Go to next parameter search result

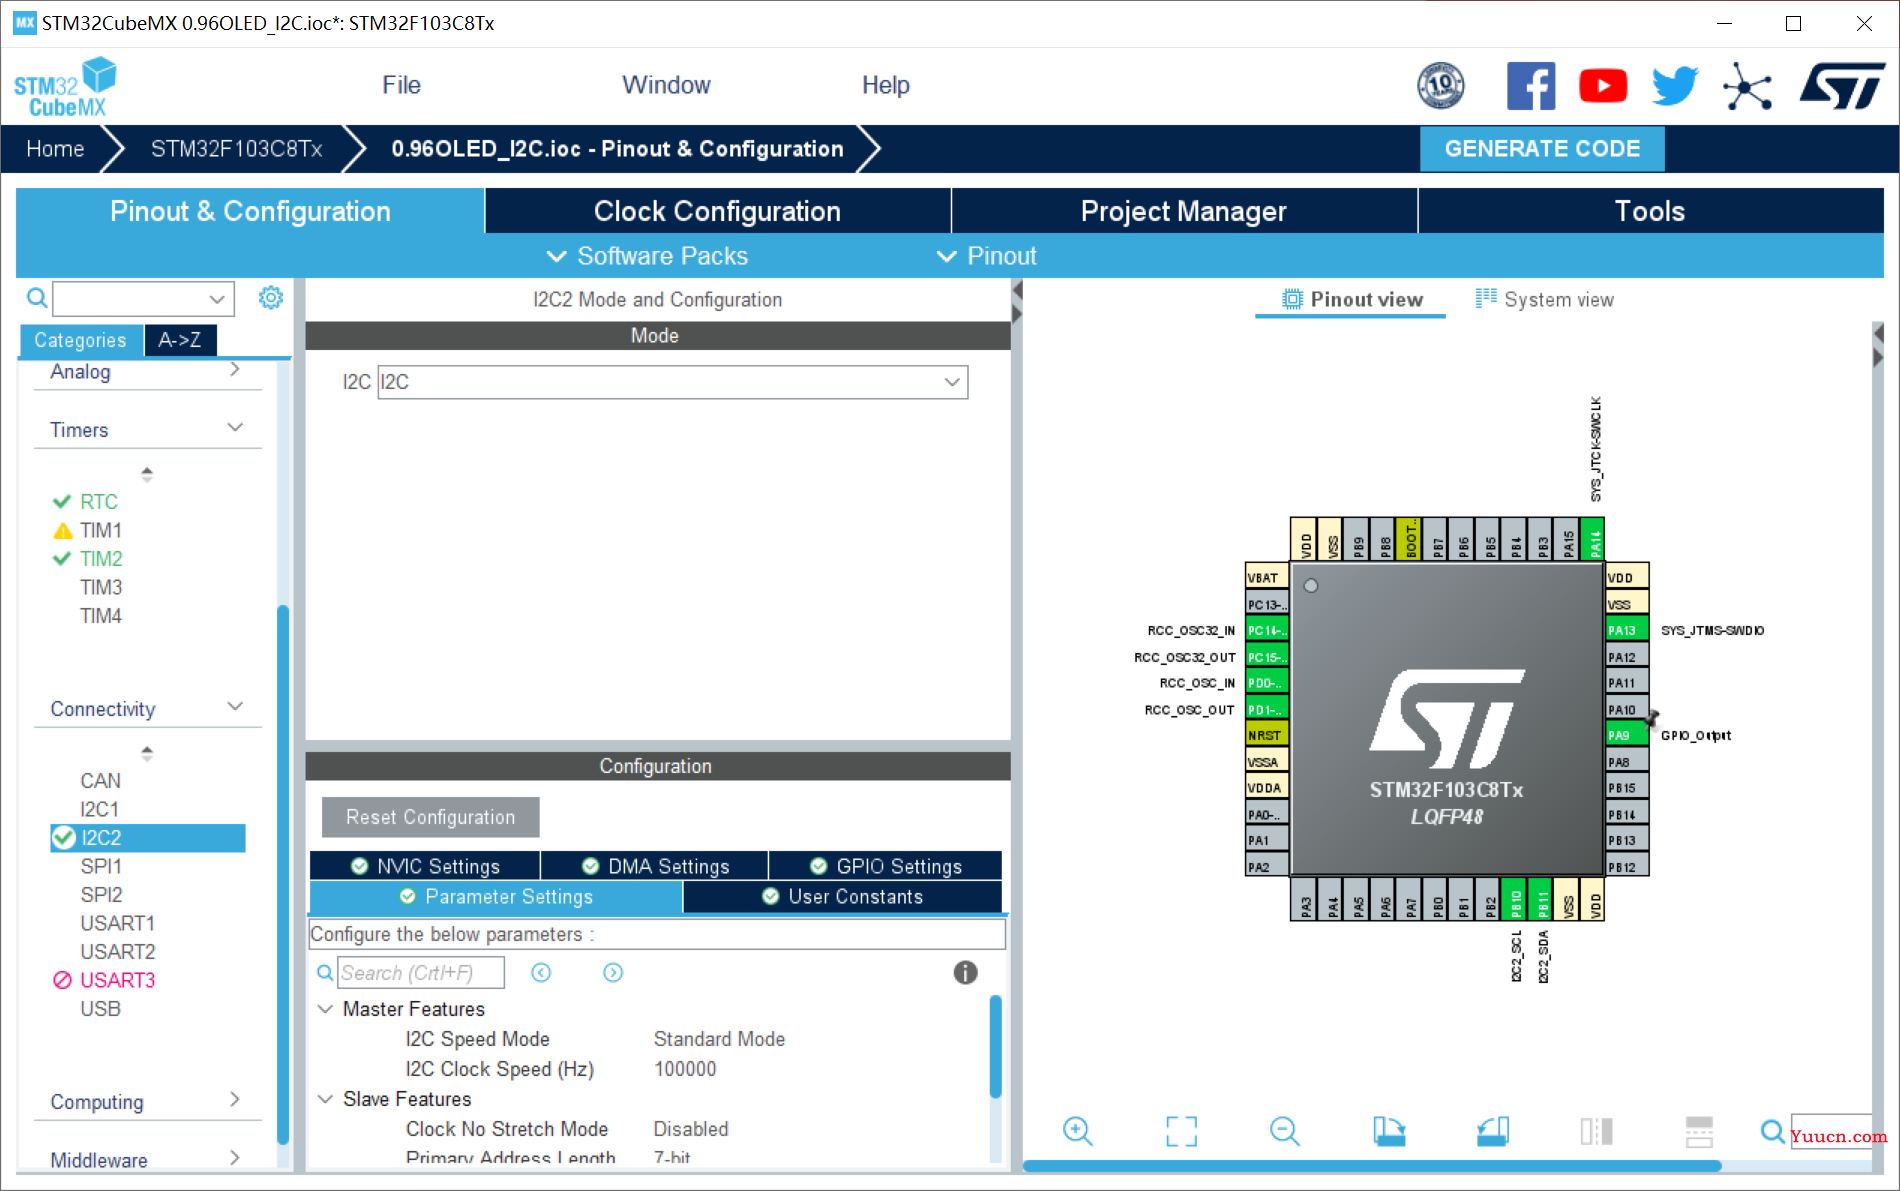click(613, 972)
